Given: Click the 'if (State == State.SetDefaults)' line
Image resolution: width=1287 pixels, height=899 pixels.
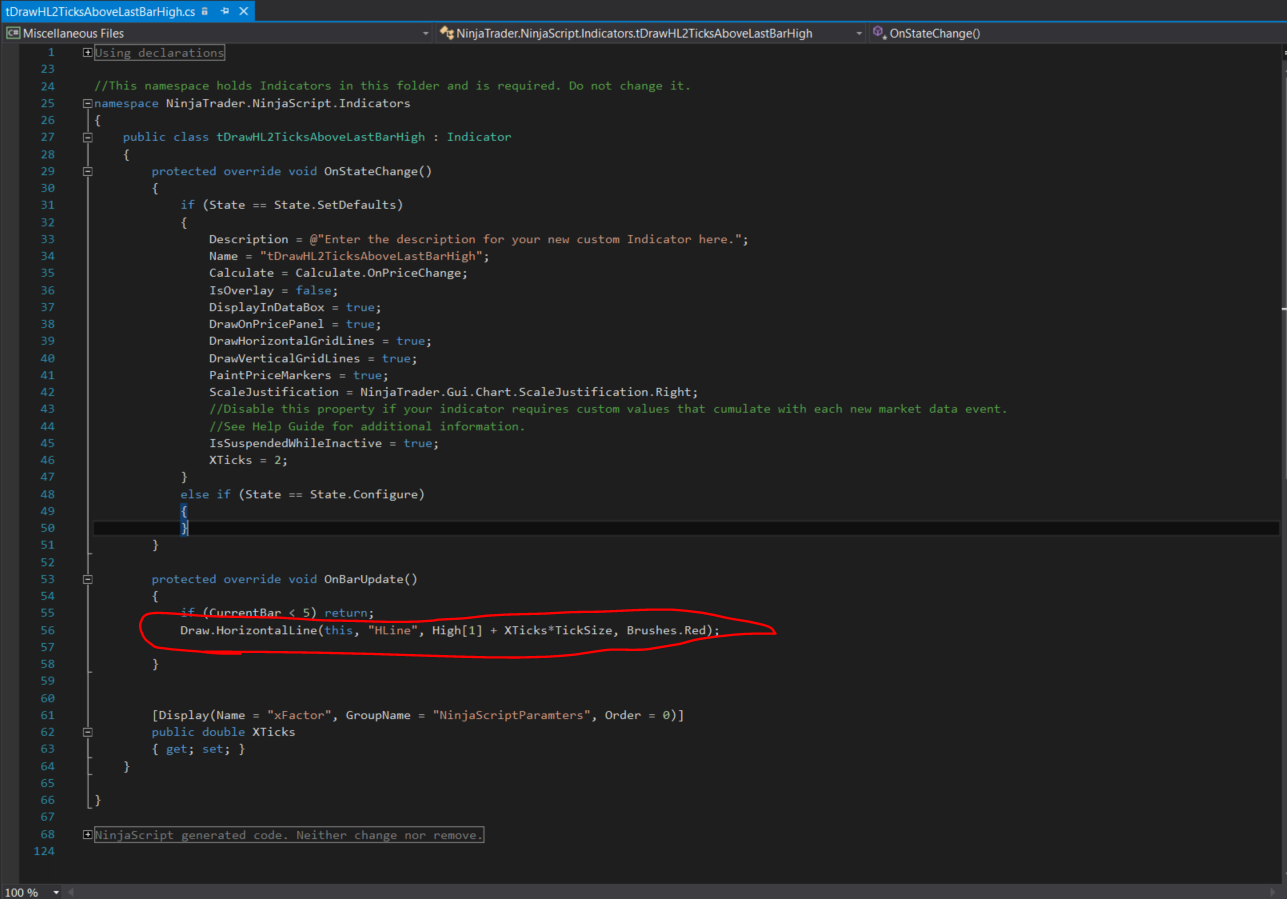Looking at the screenshot, I should 291,205.
